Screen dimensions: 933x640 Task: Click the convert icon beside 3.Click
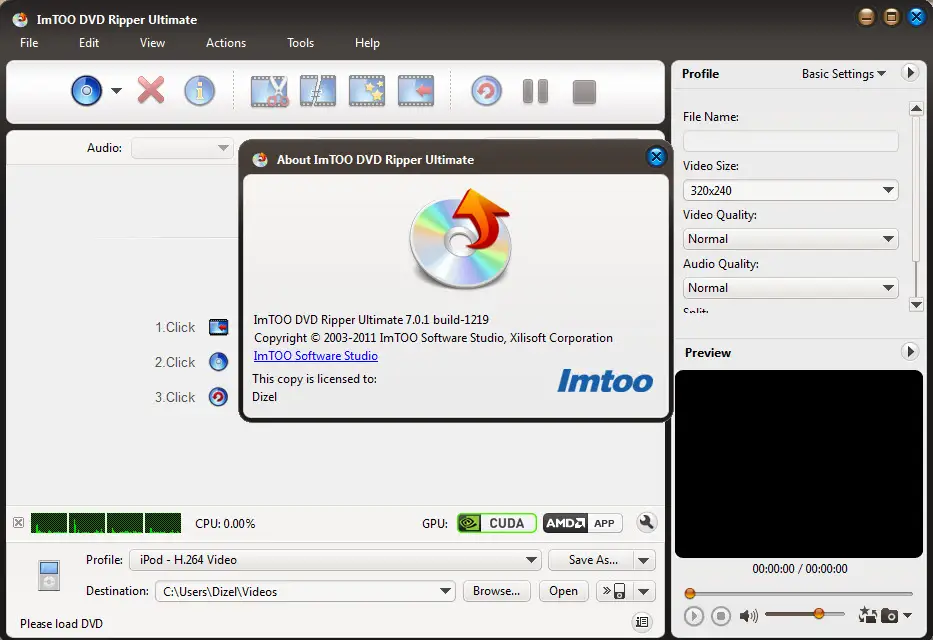(218, 397)
